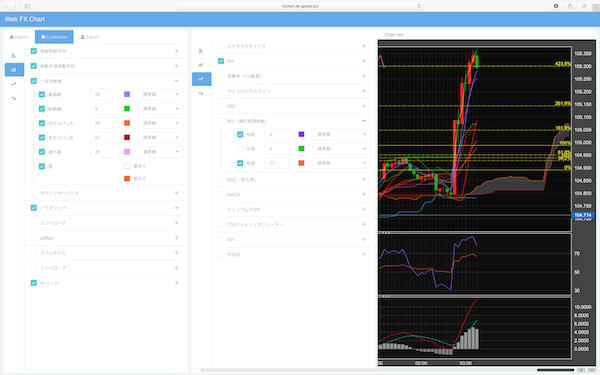Image resolution: width=600 pixels, height=375 pixels.
Task: Click left small button beside chart scrollbar
Action: click(581, 370)
